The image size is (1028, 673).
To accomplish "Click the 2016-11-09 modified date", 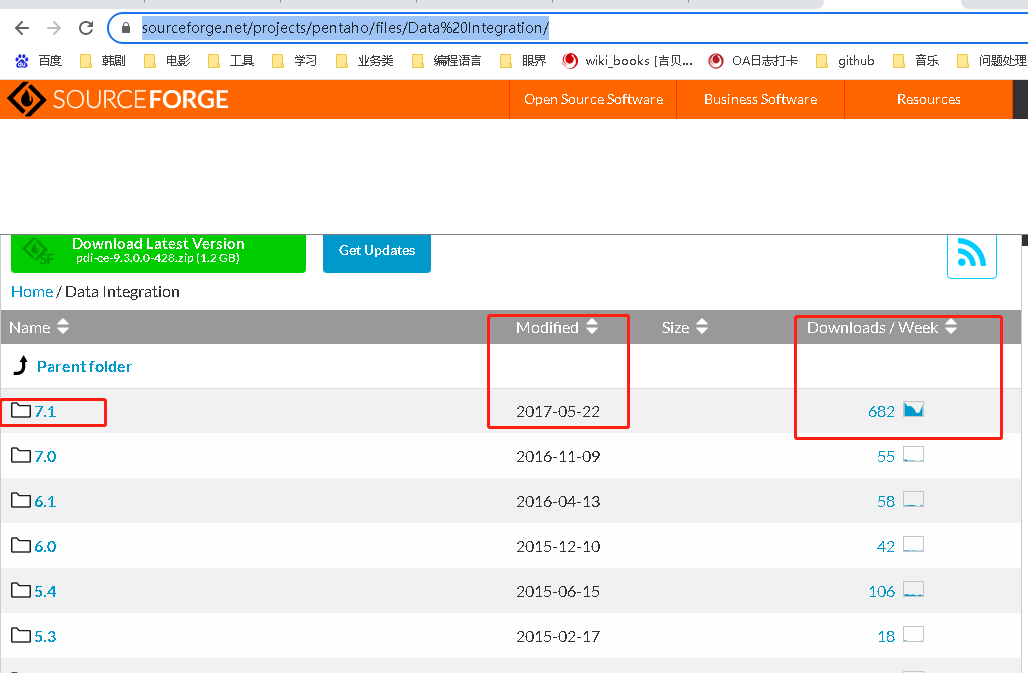I will click(558, 457).
